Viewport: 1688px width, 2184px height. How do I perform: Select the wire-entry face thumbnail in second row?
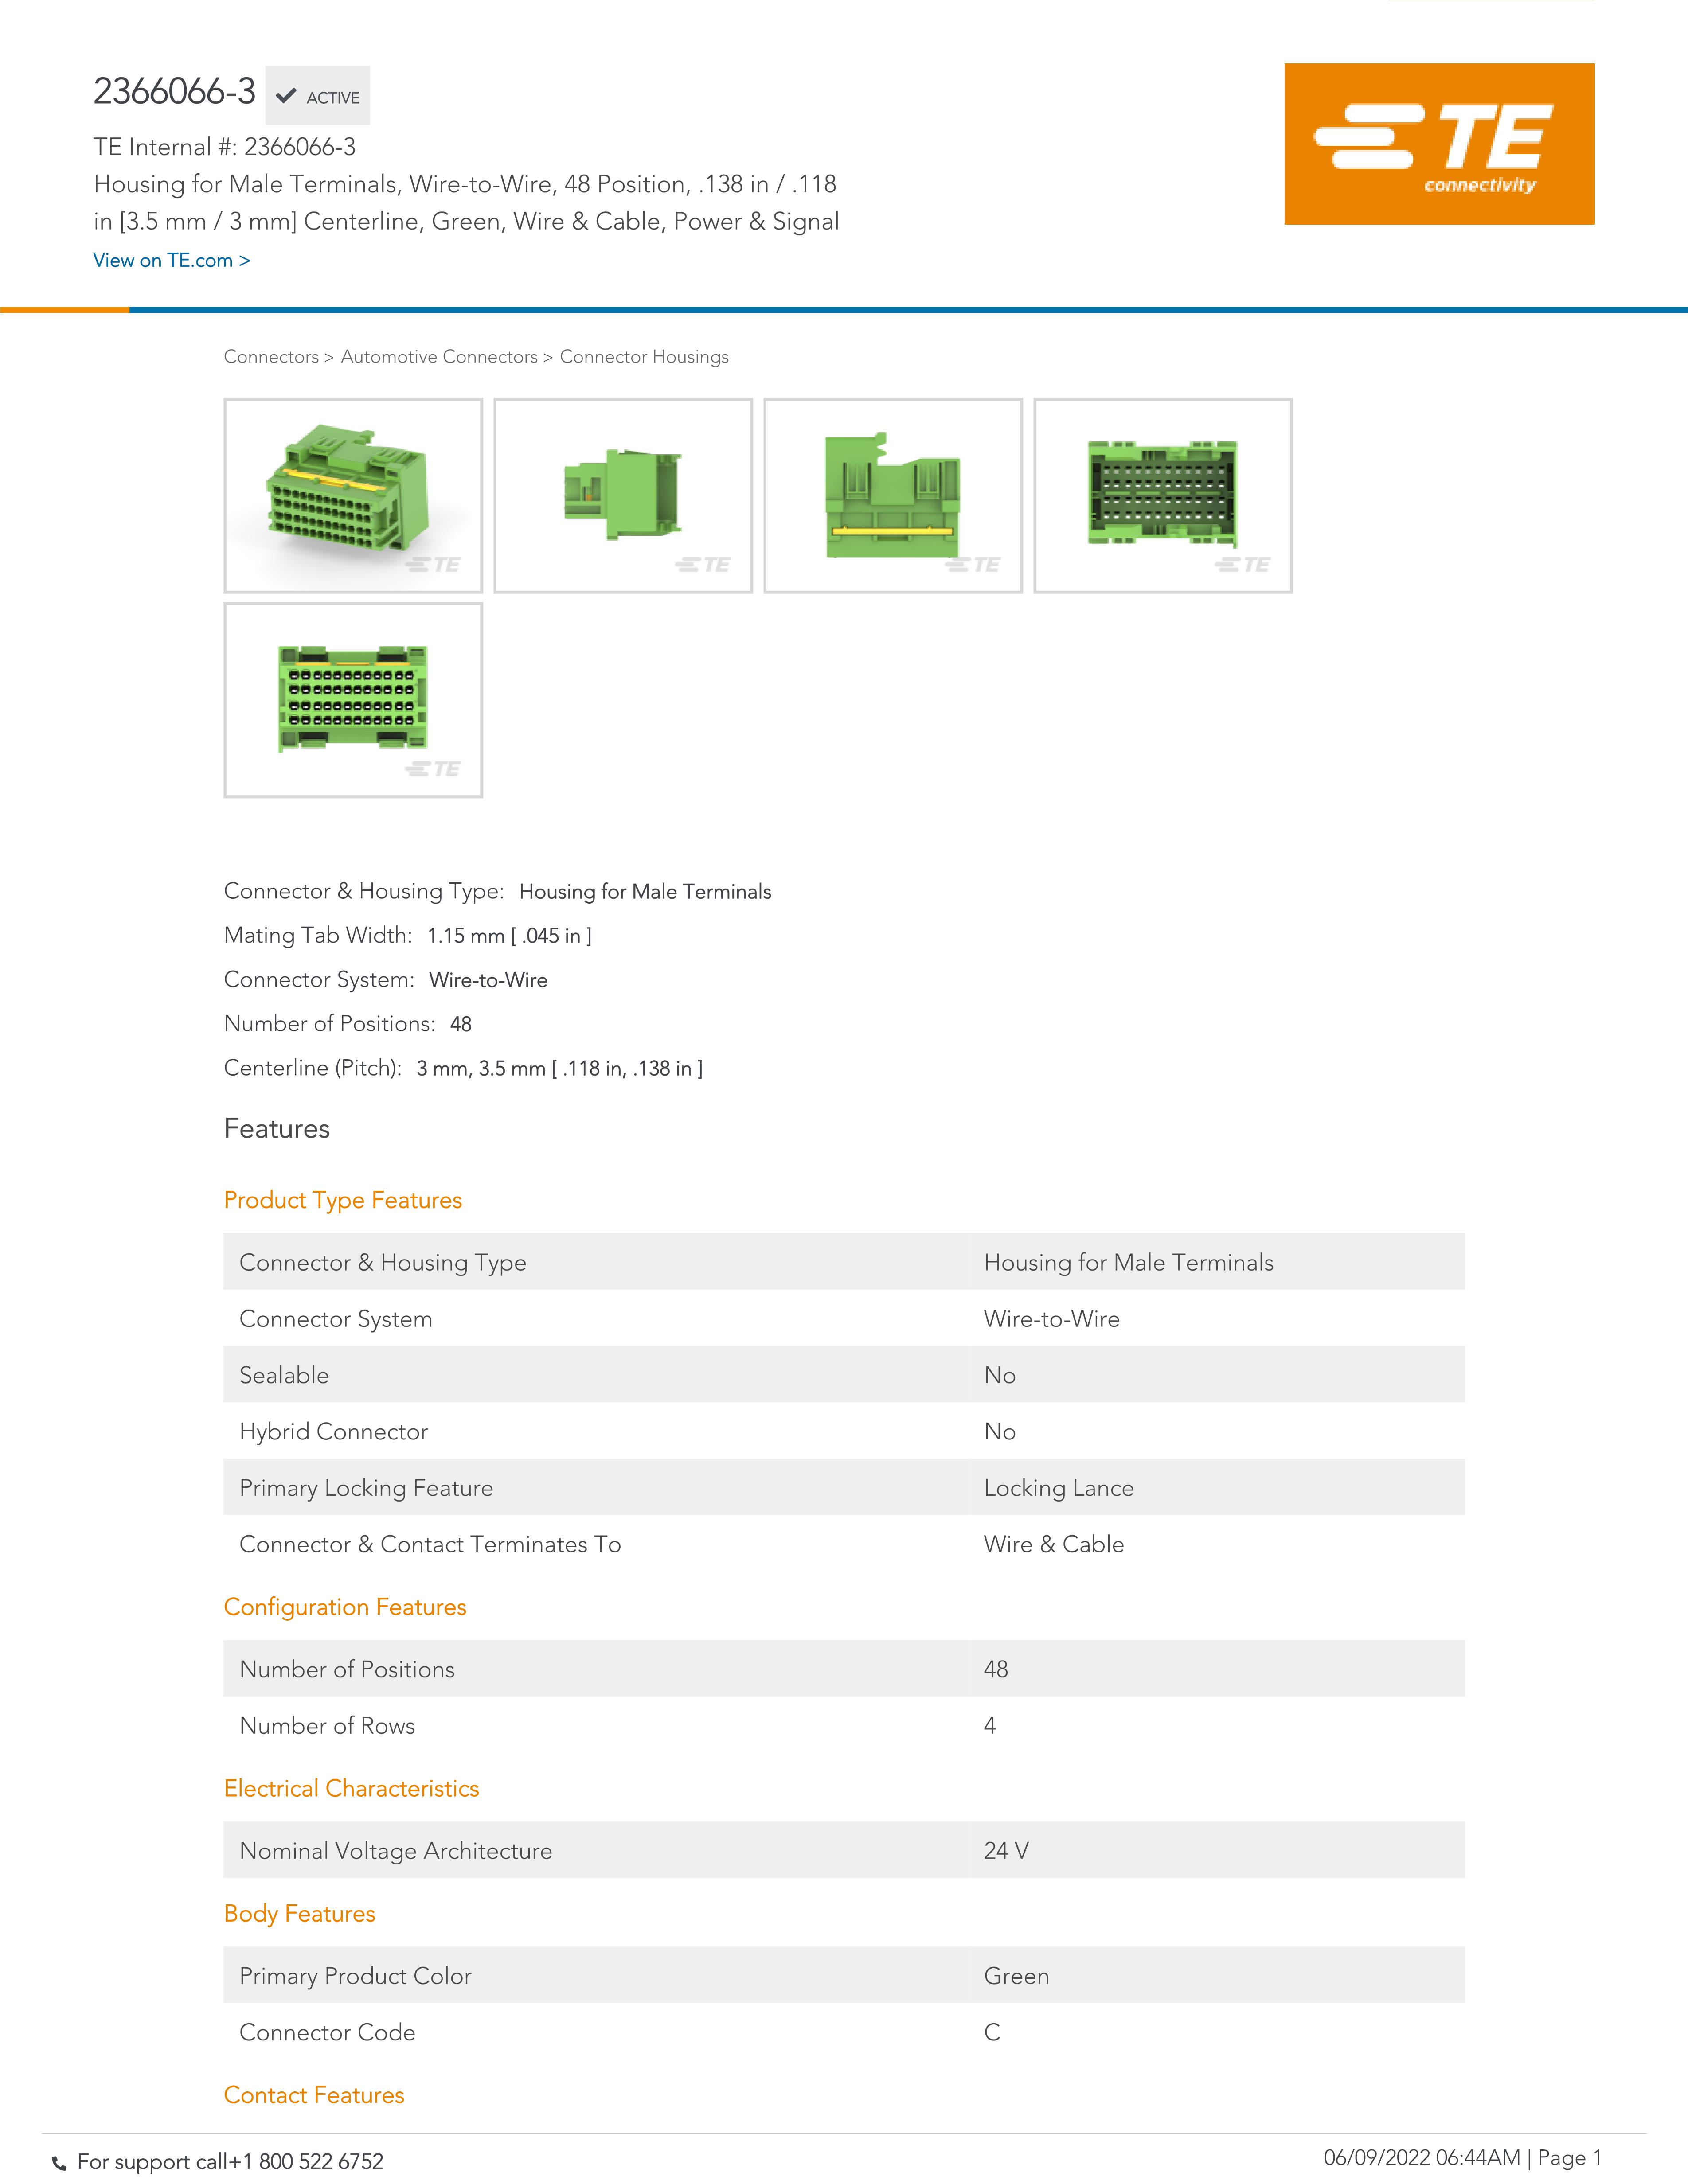353,699
